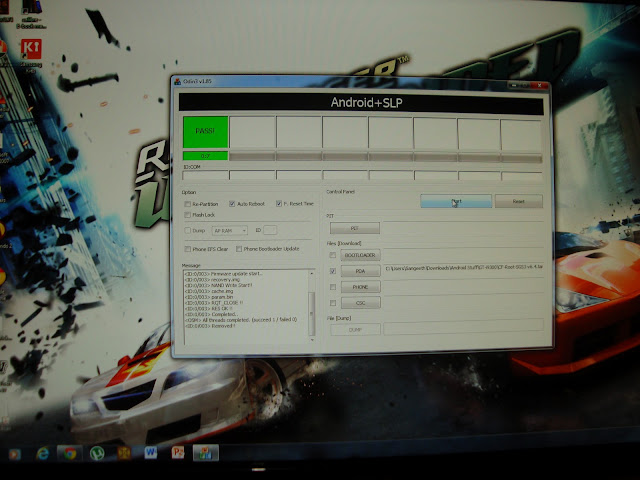The width and height of the screenshot is (640, 480).
Task: Open PowerPoint from the taskbar
Action: click(178, 452)
